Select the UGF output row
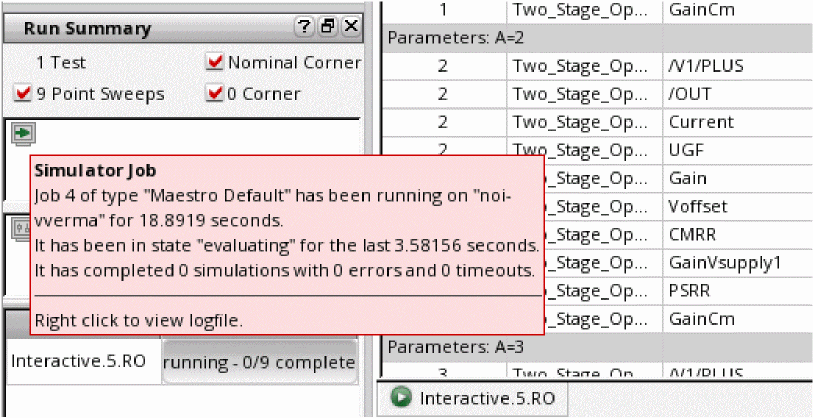 click(686, 150)
